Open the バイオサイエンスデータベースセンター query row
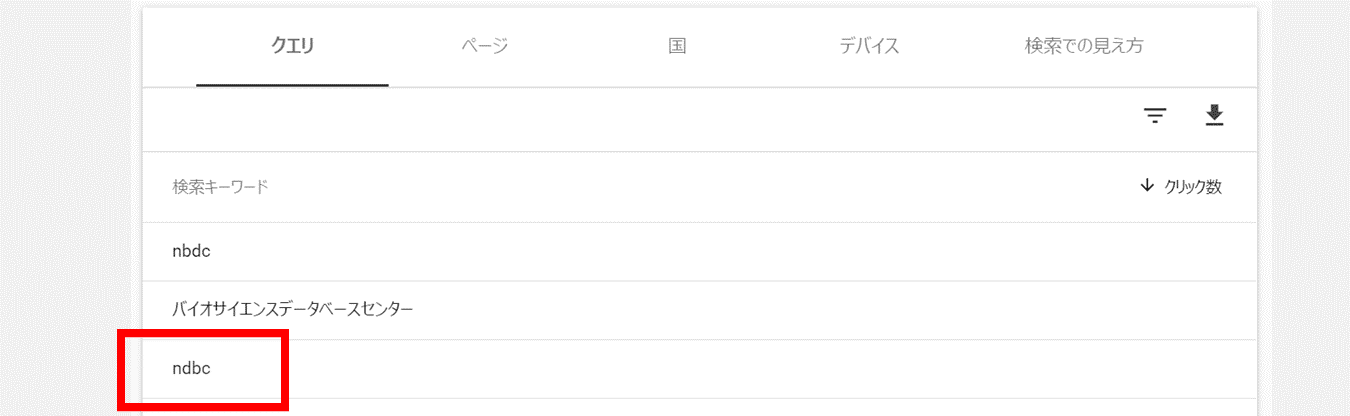The height and width of the screenshot is (416, 1350). click(x=292, y=310)
